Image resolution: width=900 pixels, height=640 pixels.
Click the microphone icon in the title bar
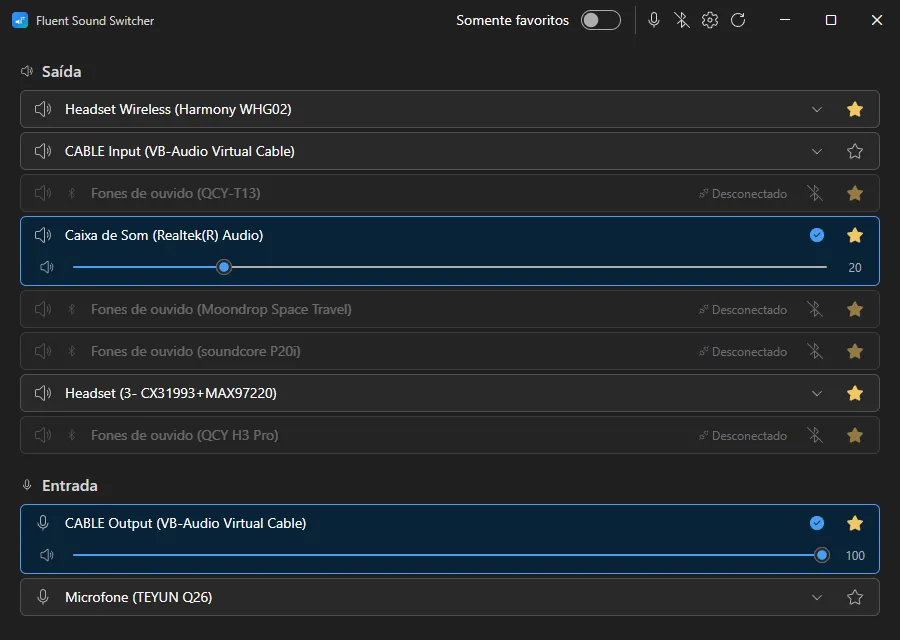(654, 20)
